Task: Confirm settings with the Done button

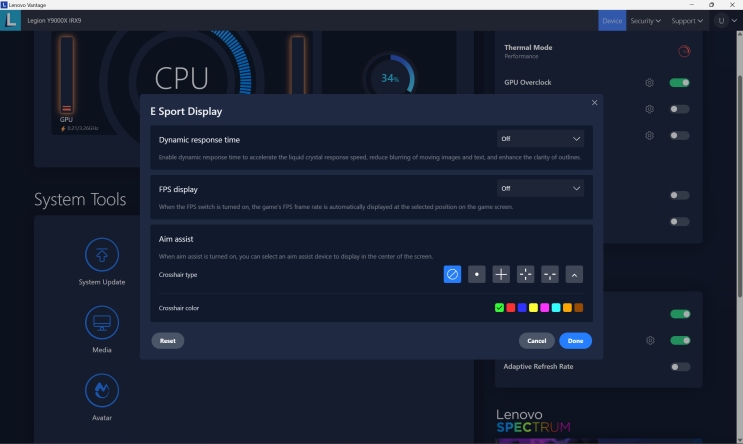Action: tap(575, 341)
